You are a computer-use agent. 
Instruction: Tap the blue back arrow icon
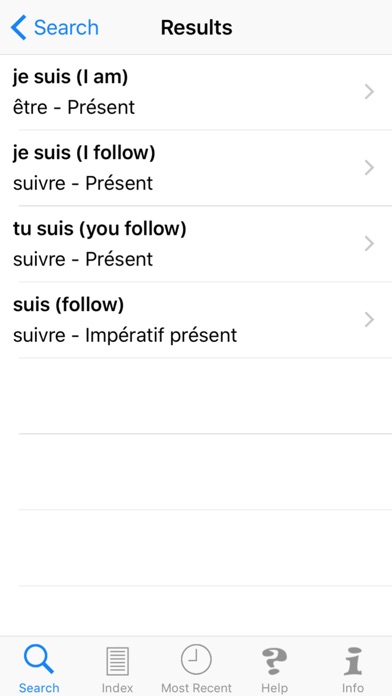18,28
